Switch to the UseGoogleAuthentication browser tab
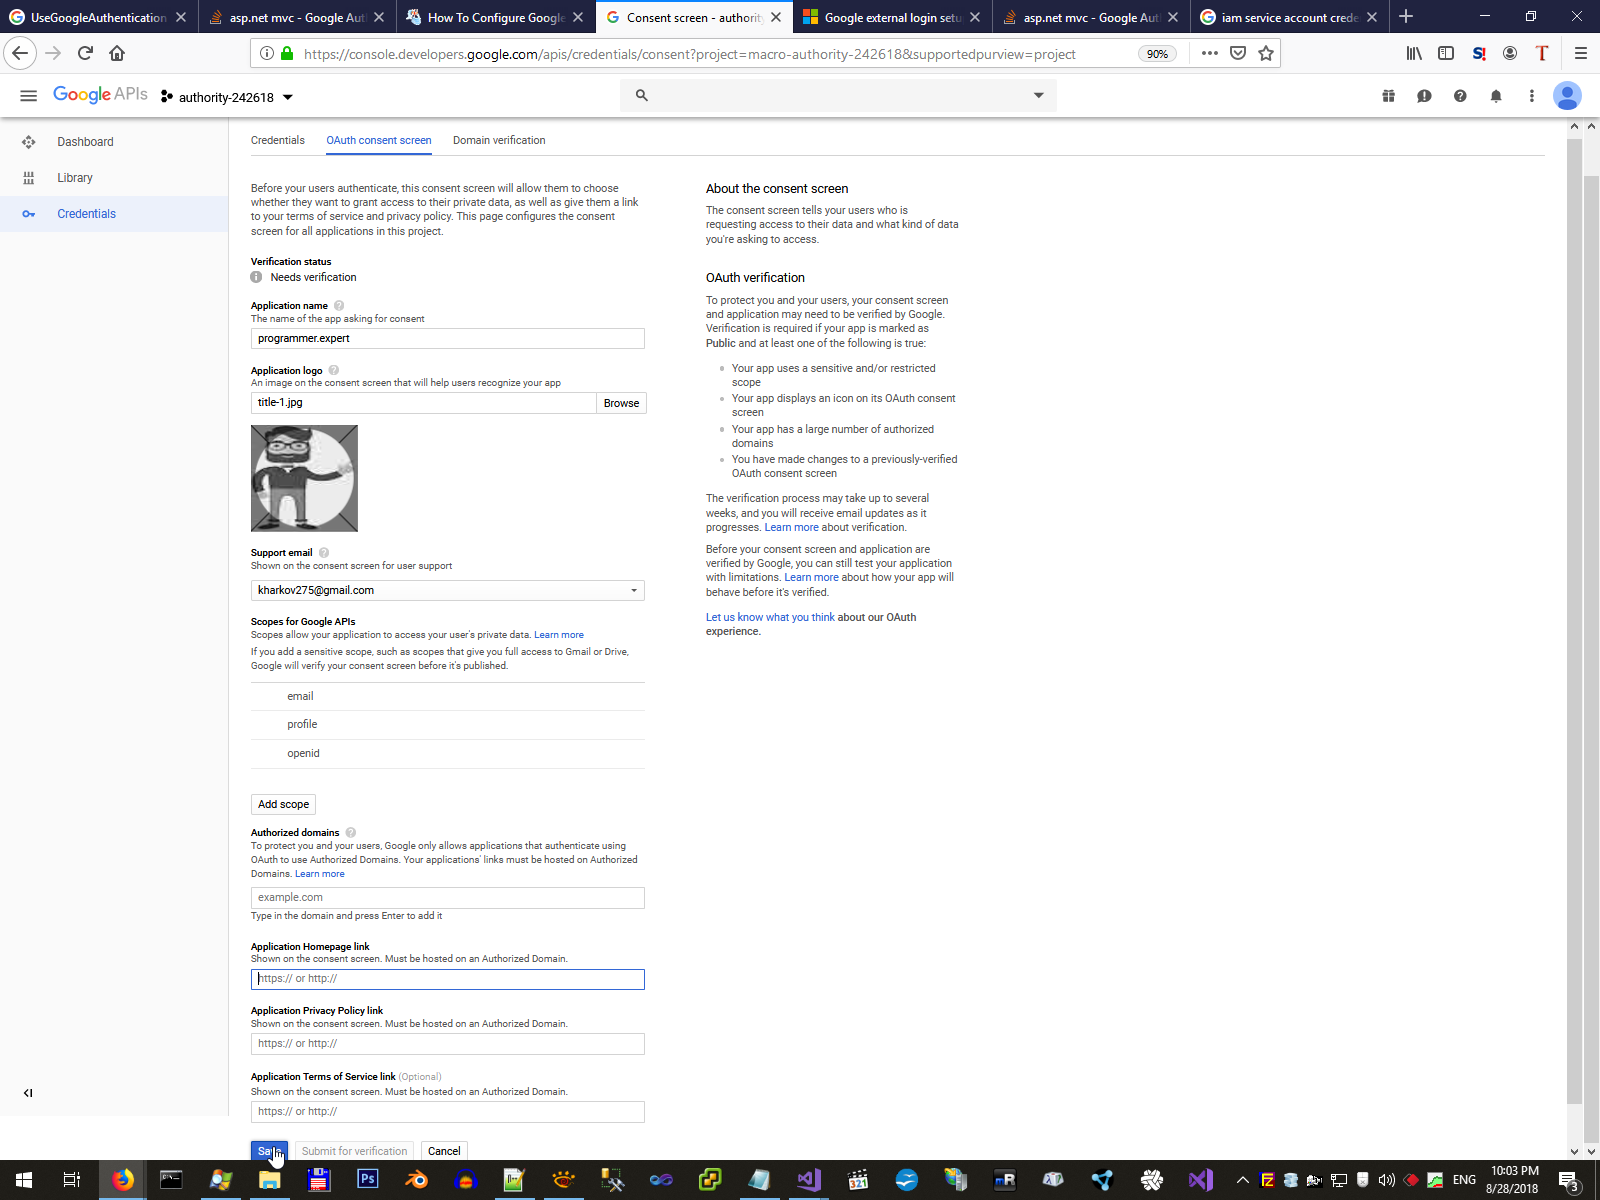The width and height of the screenshot is (1600, 1200). click(x=98, y=17)
